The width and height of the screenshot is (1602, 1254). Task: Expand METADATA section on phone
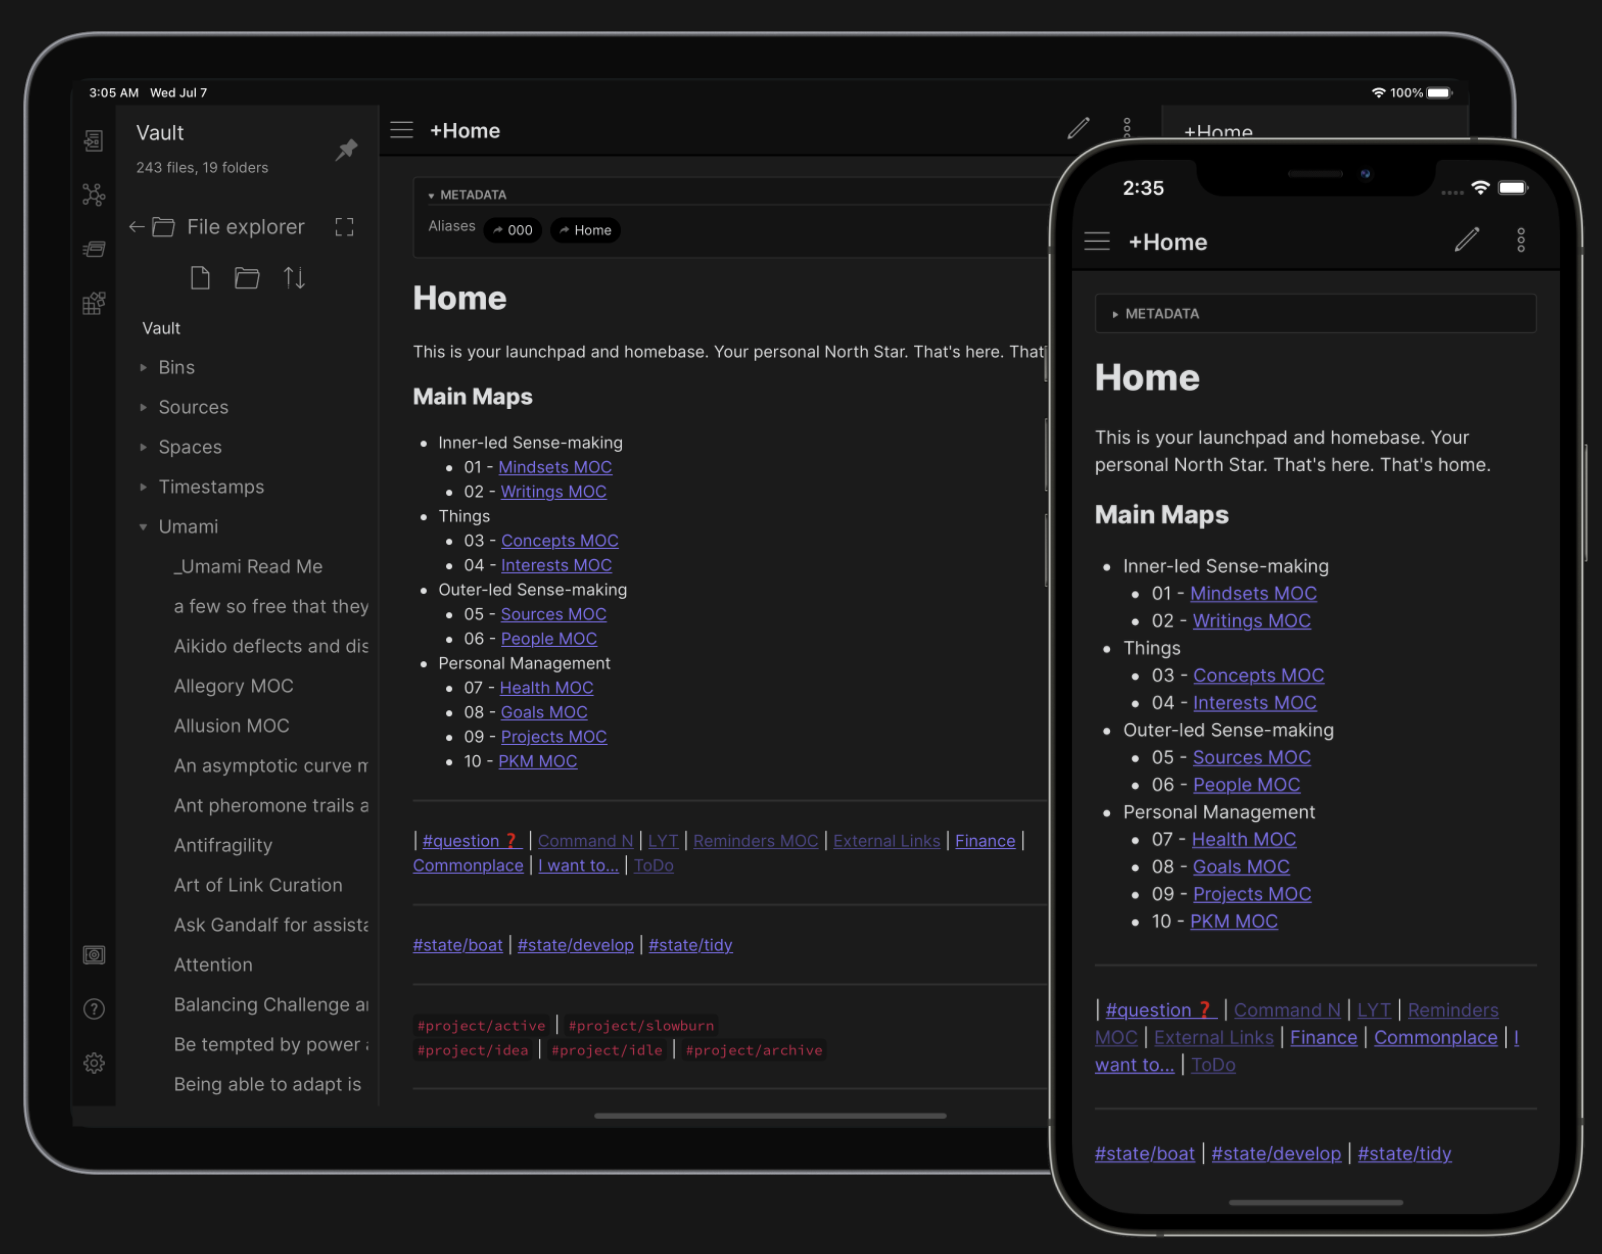point(1160,314)
